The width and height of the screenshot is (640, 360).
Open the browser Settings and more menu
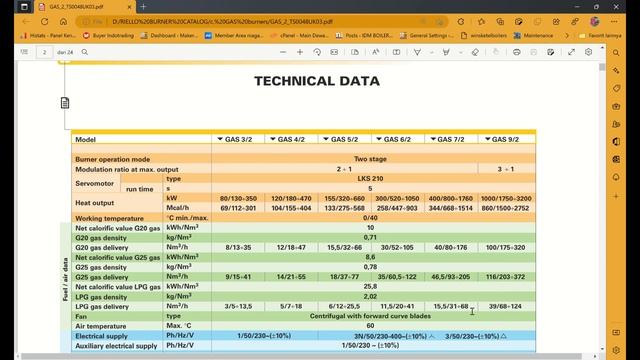[614, 22]
